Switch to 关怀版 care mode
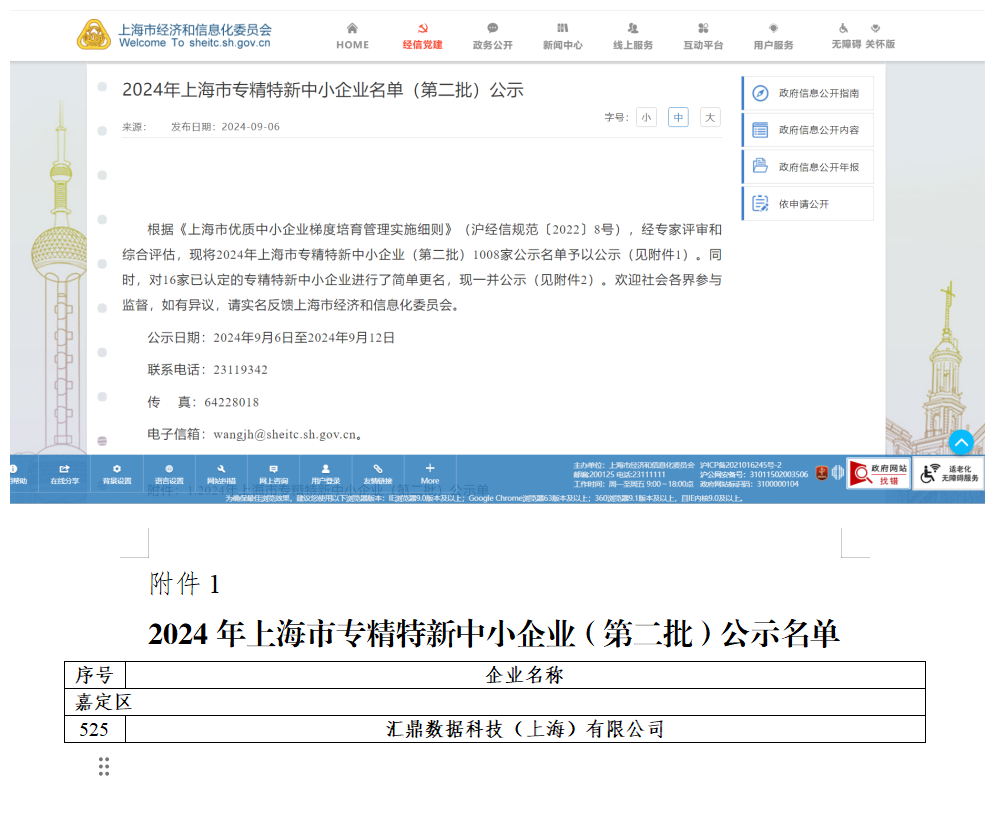 (x=880, y=36)
